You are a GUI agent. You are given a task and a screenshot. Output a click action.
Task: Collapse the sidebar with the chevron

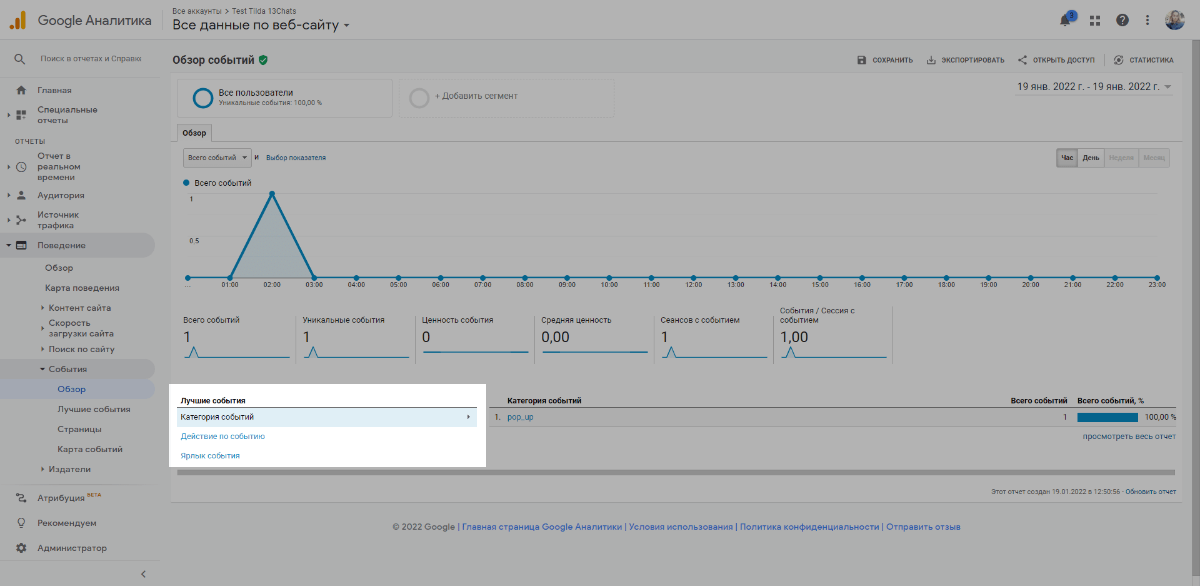pyautogui.click(x=143, y=574)
